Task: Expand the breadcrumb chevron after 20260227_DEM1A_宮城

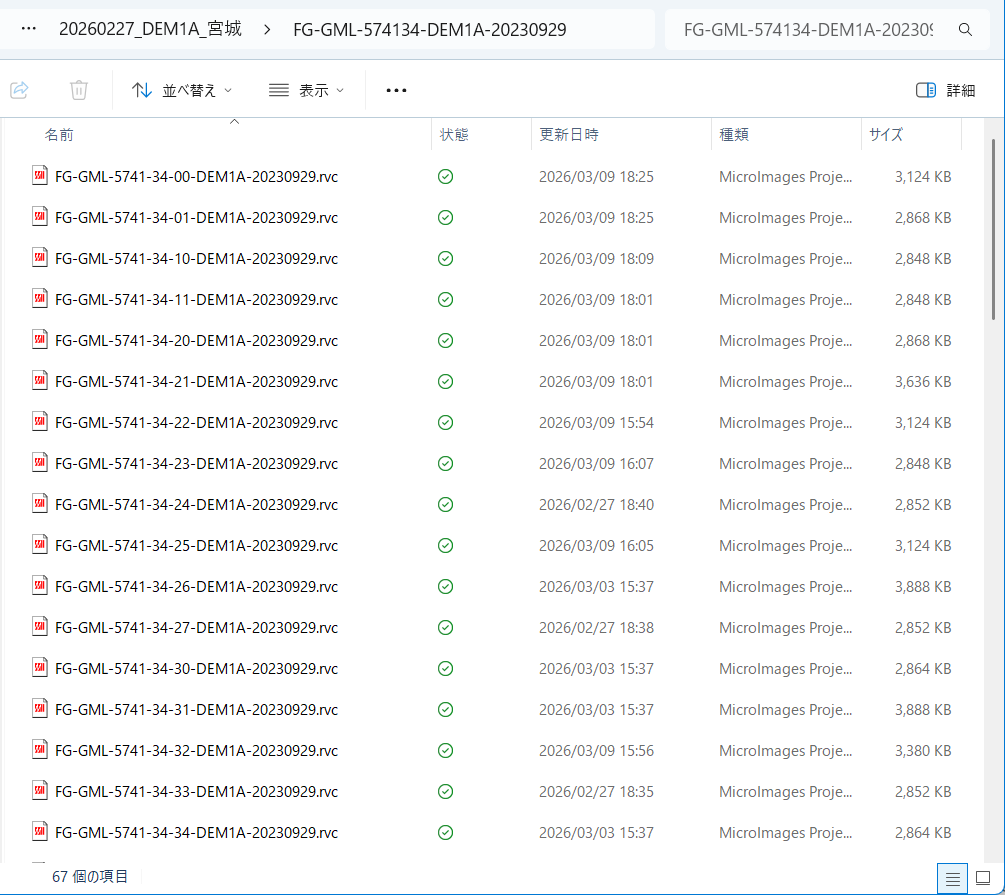Action: (267, 30)
